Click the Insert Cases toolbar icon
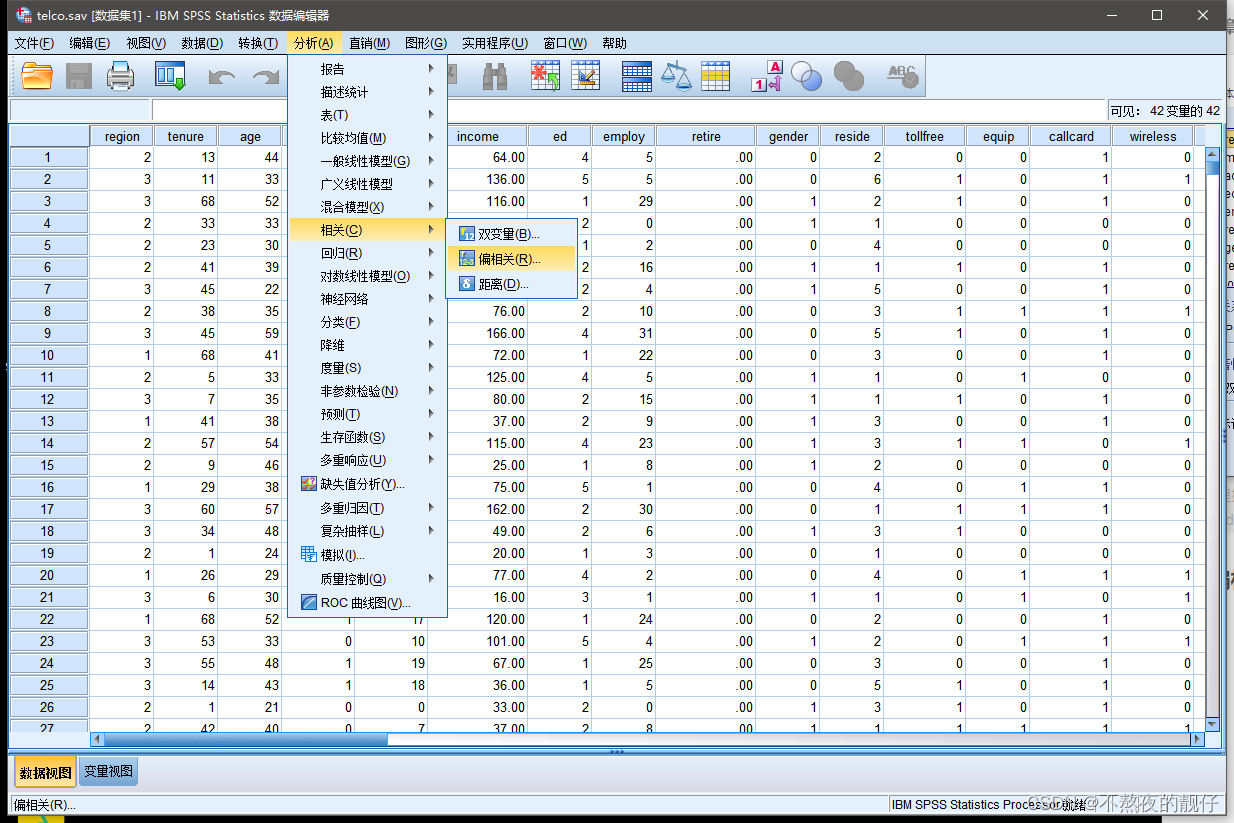Viewport: 1234px width, 823px height. tap(545, 76)
